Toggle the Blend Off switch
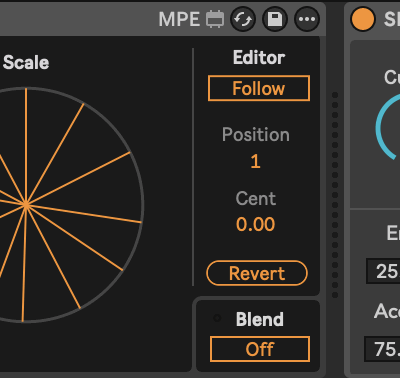This screenshot has height=378, width=400. tap(260, 349)
